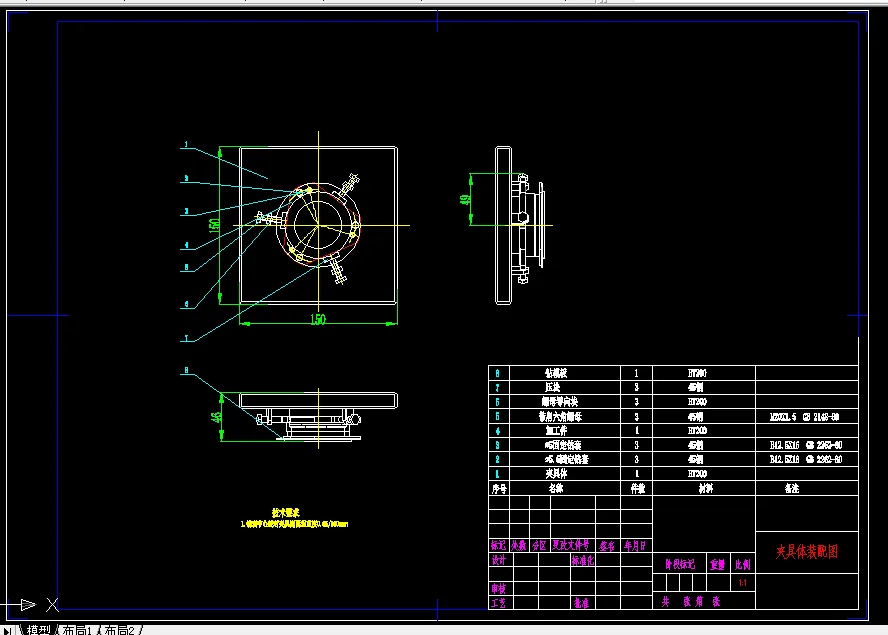Select part name 加工件 in row 4

tap(557, 431)
